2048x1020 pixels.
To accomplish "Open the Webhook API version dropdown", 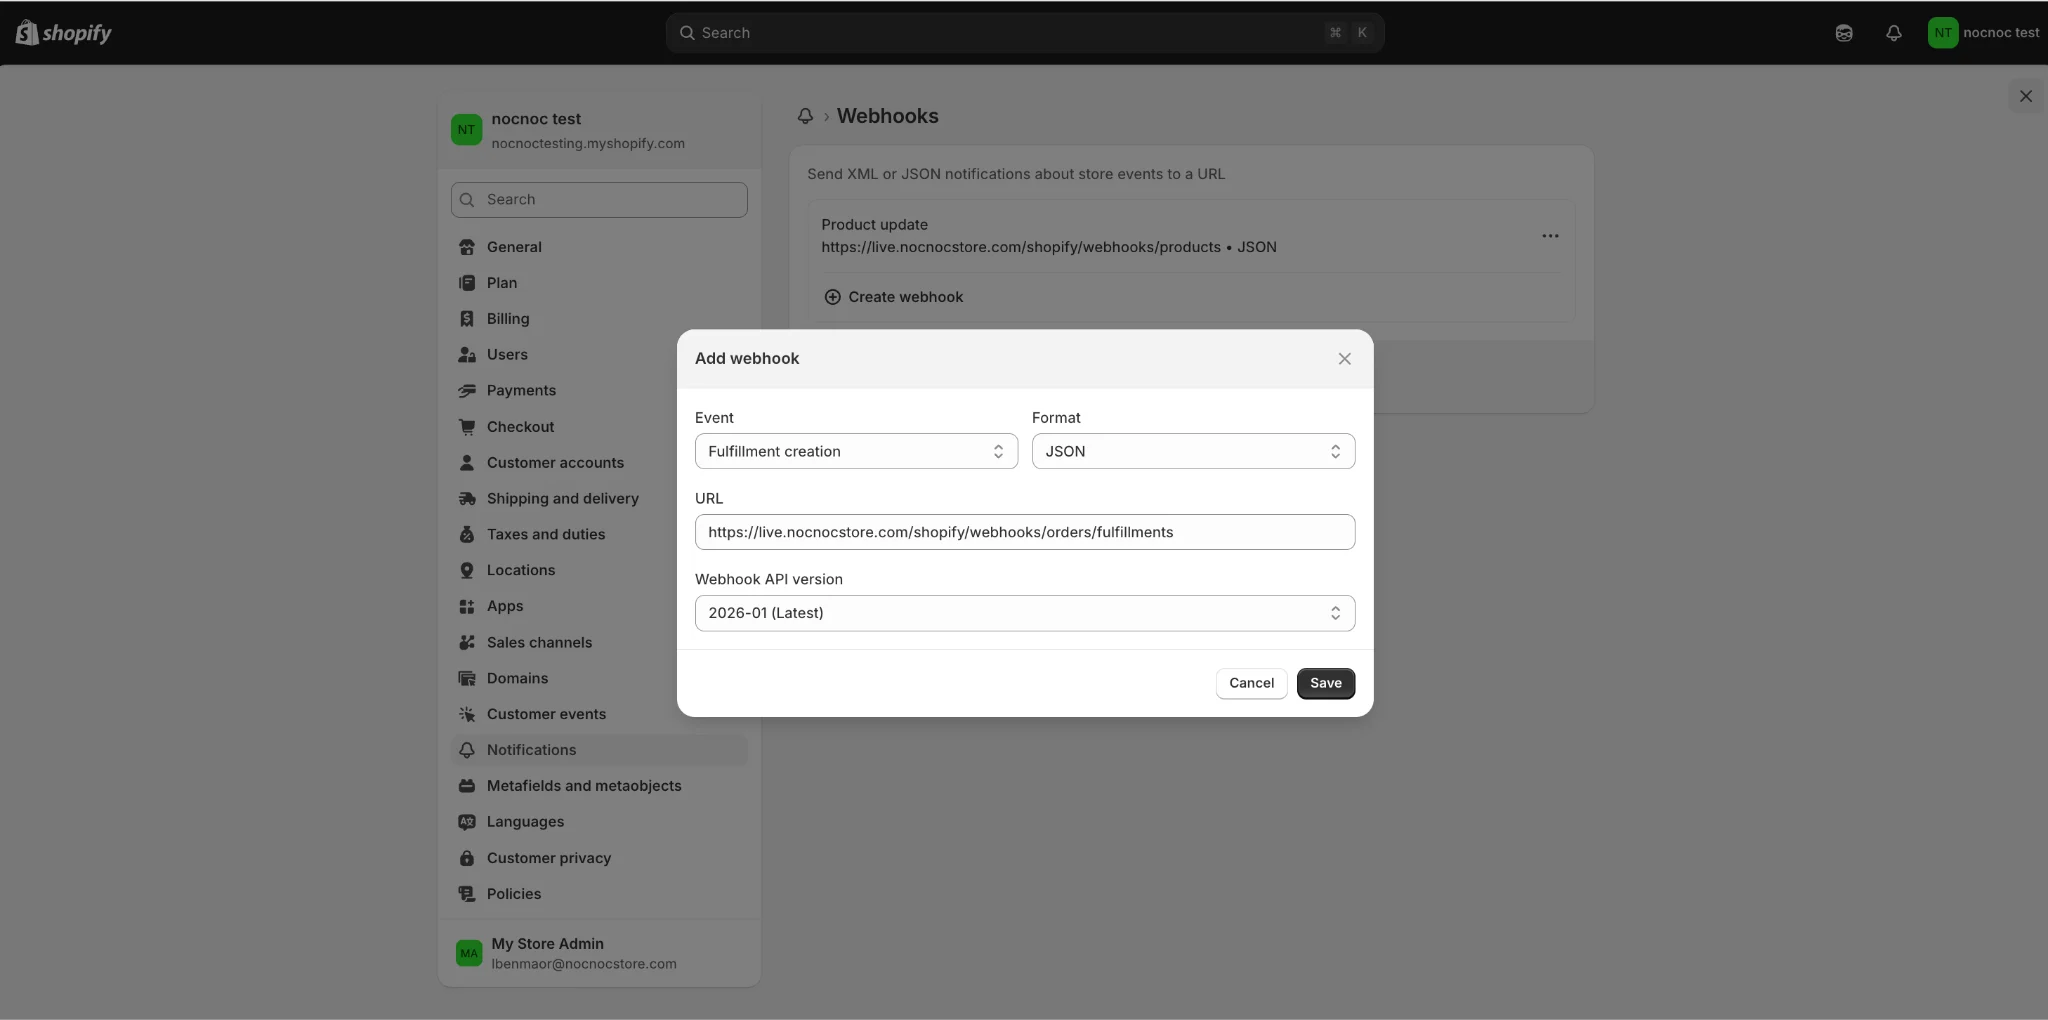I will (x=1025, y=613).
